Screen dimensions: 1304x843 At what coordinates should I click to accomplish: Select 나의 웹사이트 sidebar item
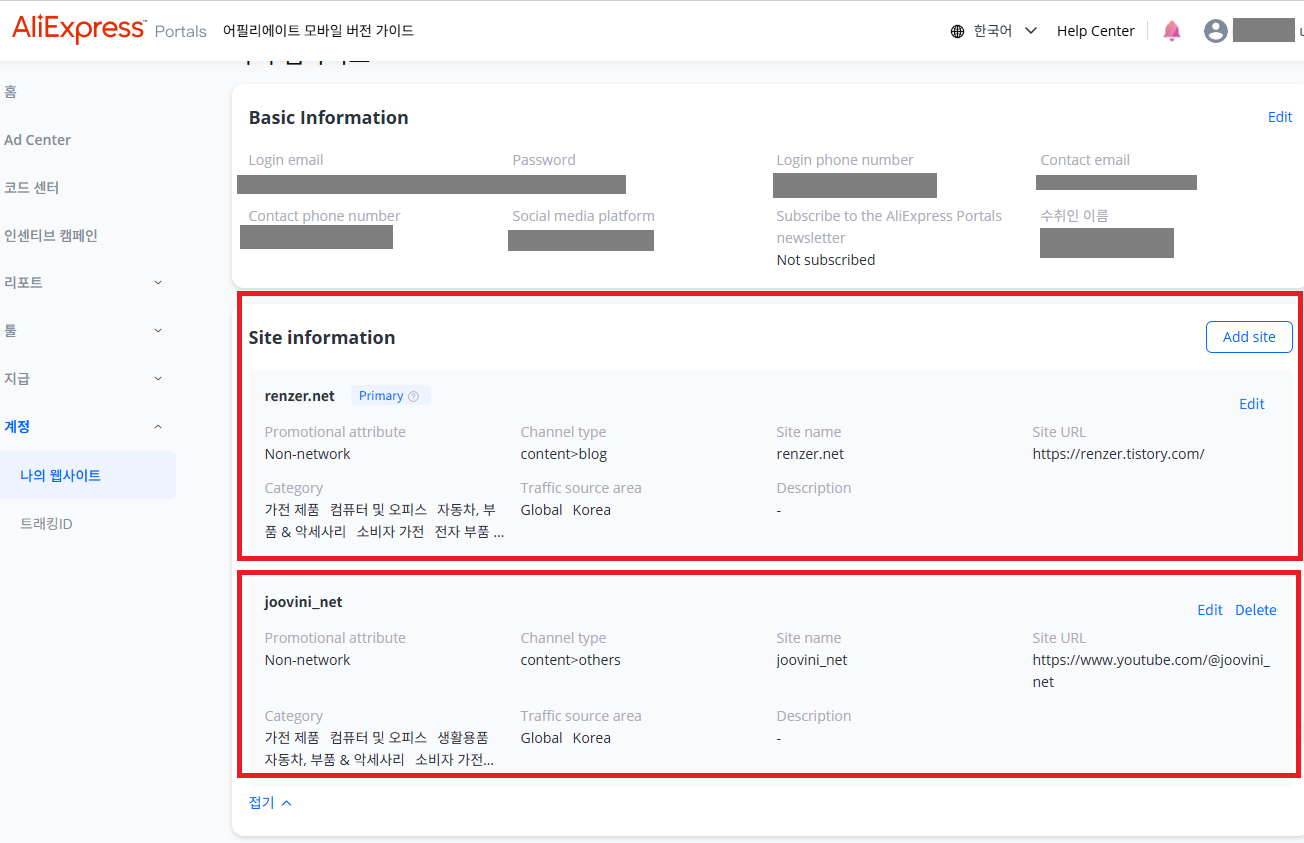pyautogui.click(x=88, y=475)
